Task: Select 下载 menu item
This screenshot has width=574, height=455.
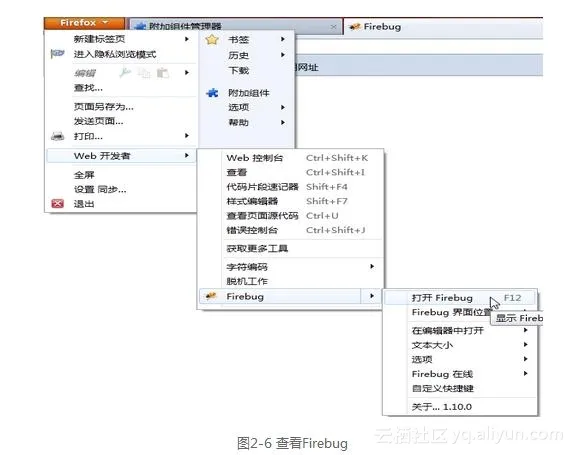Action: click(x=246, y=70)
